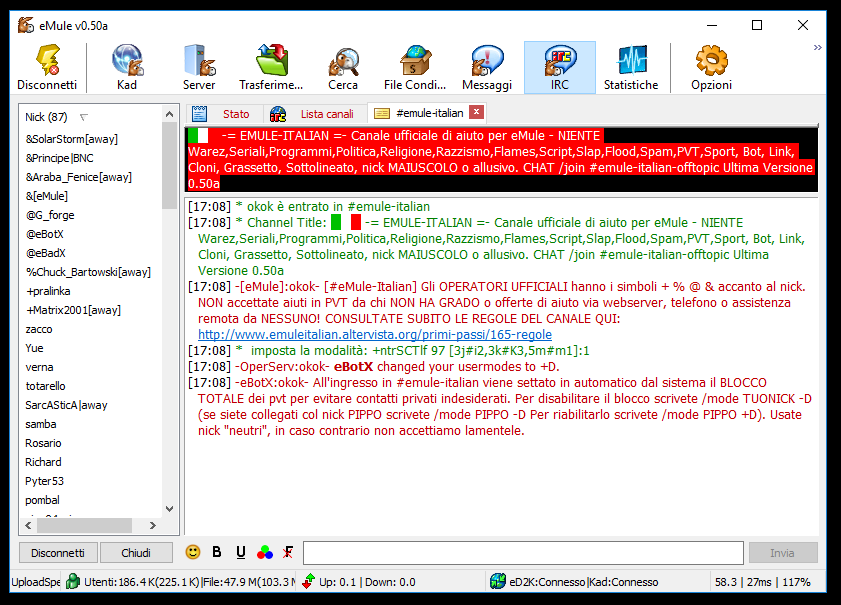
Task: Expand the toolbar overflow chevron
Action: [x=817, y=47]
